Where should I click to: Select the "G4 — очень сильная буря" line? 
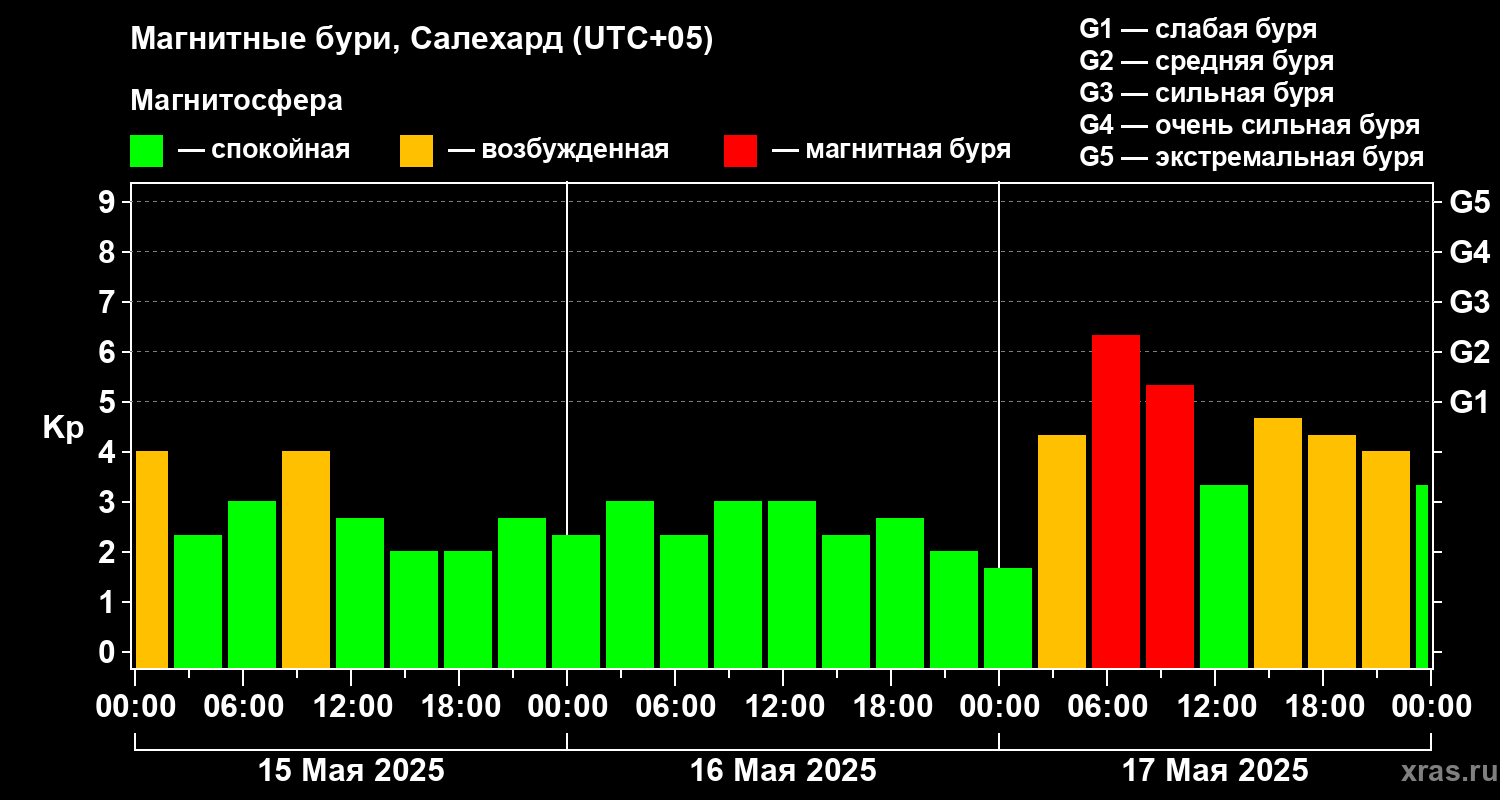[x=1250, y=125]
